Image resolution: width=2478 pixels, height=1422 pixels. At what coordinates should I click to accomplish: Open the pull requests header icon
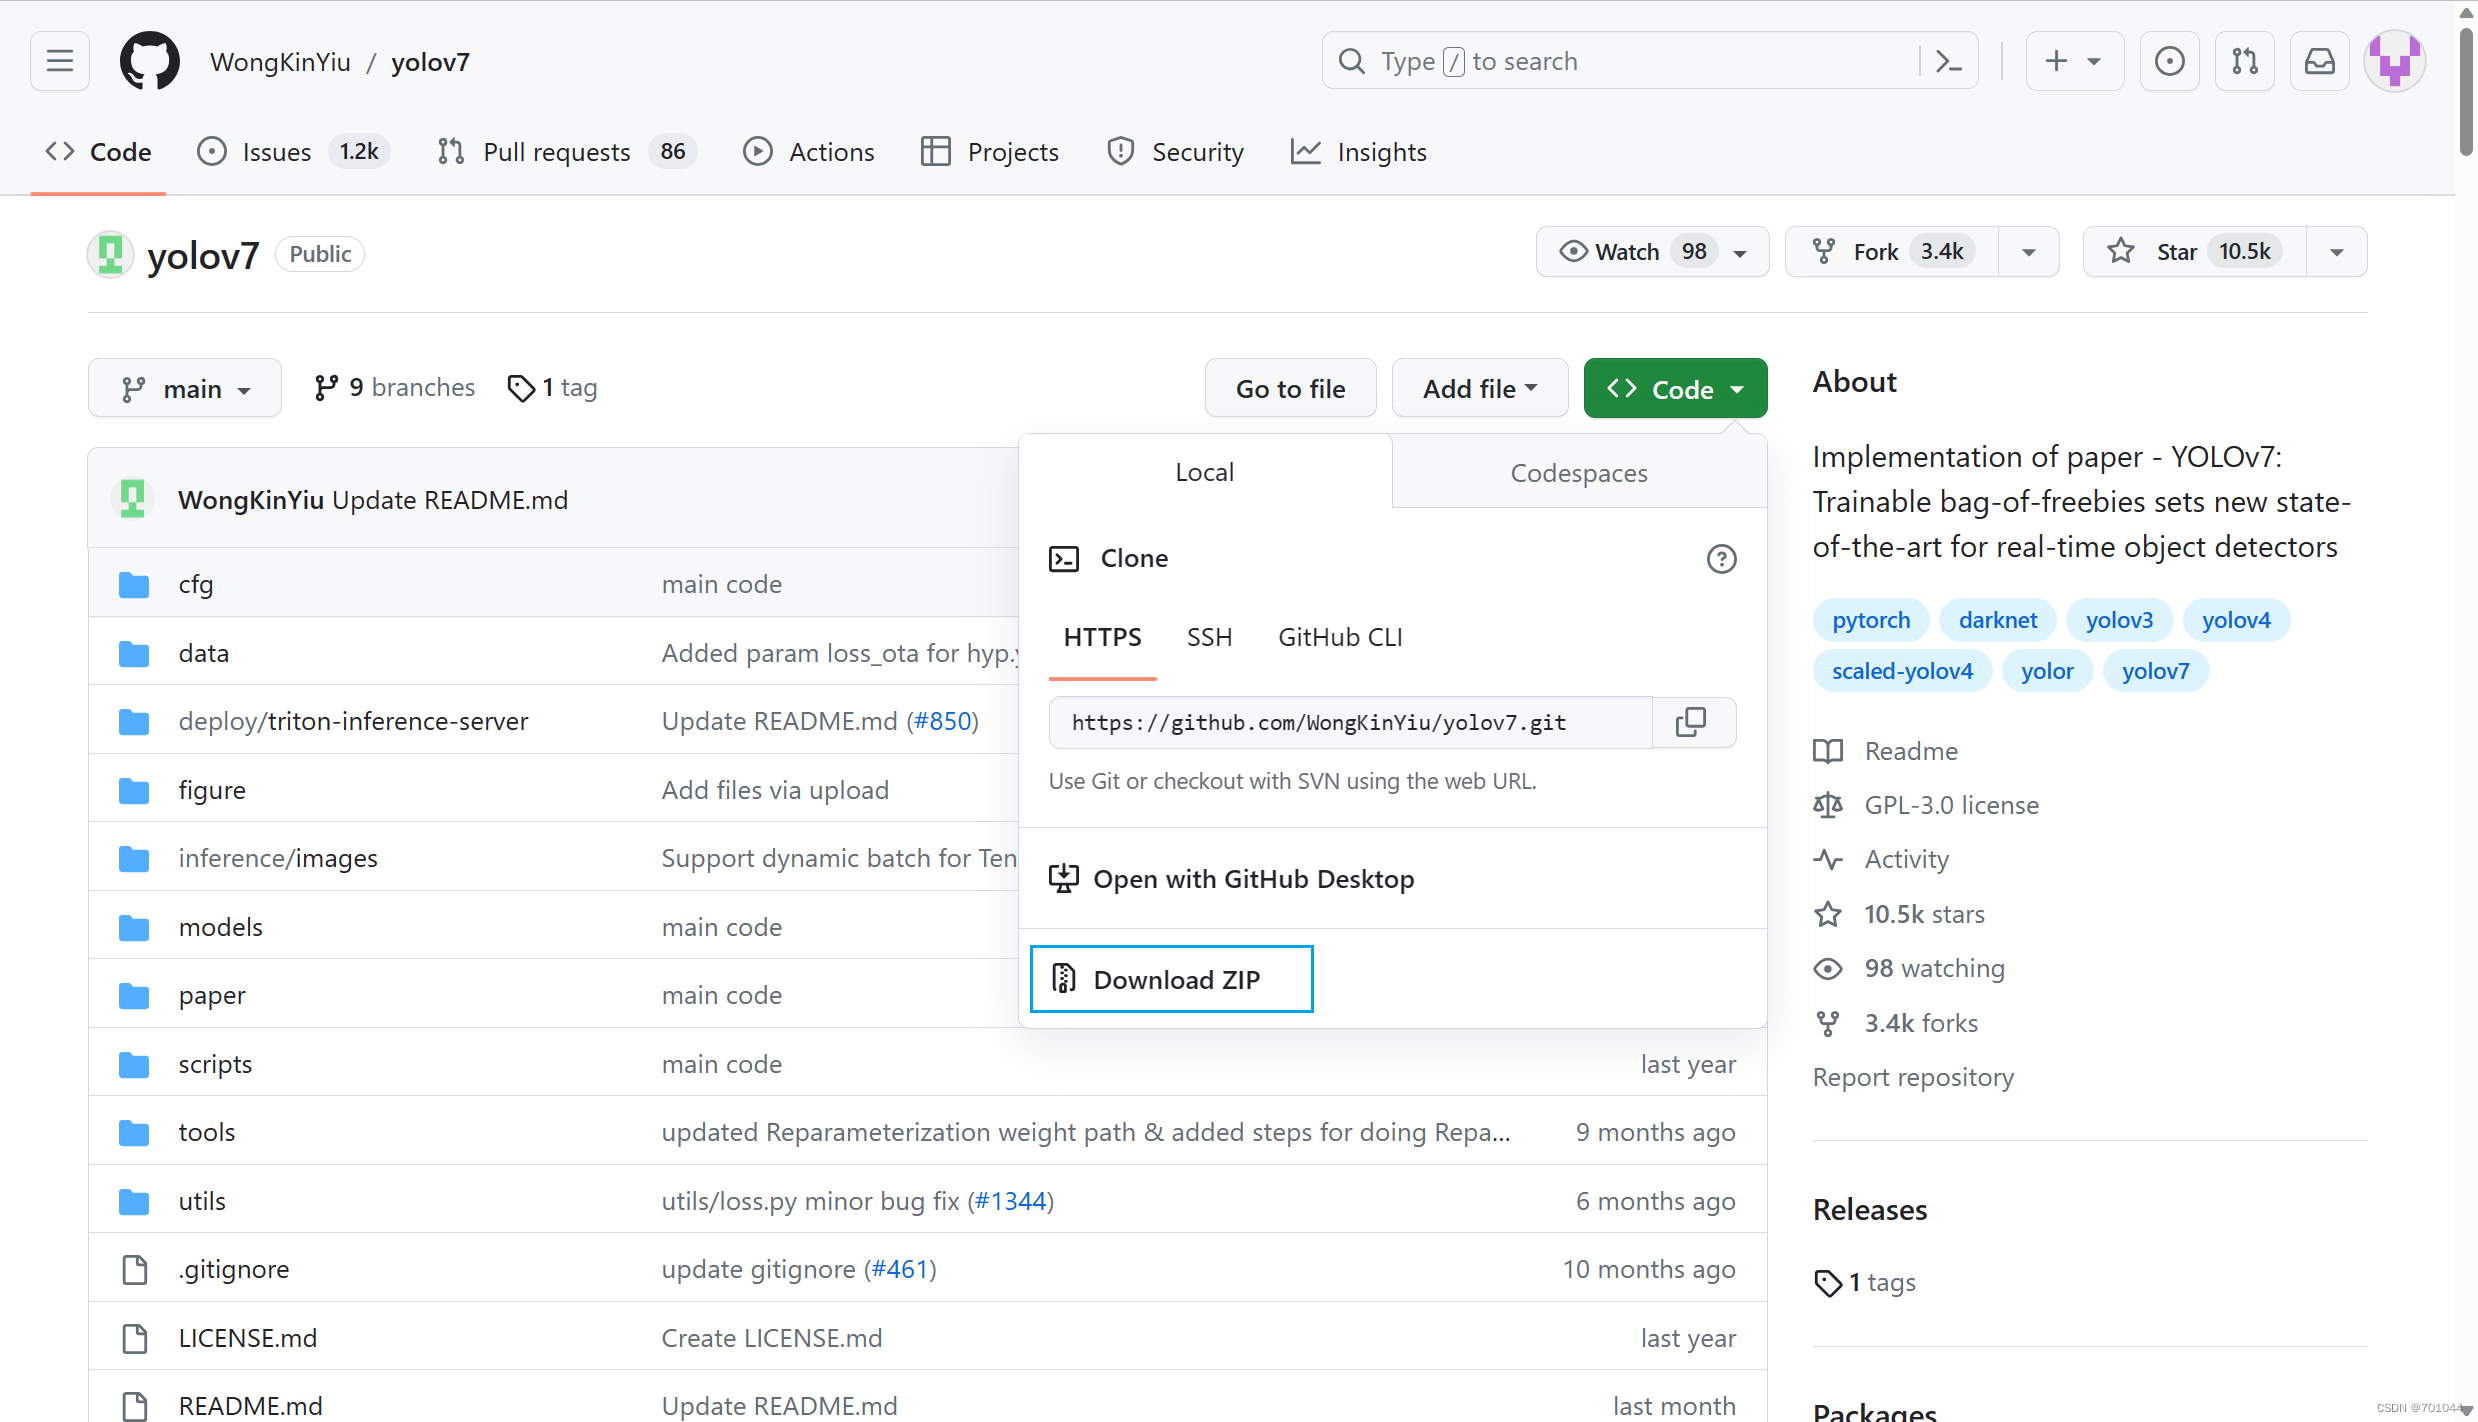pyautogui.click(x=2245, y=62)
